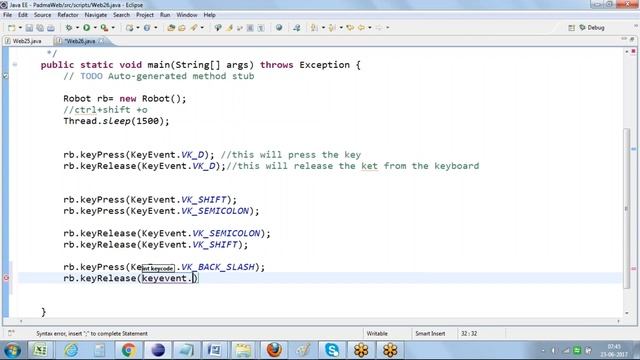Open the New Java Package dropdown arrow
This screenshot has width=640, height=360.
138,28
